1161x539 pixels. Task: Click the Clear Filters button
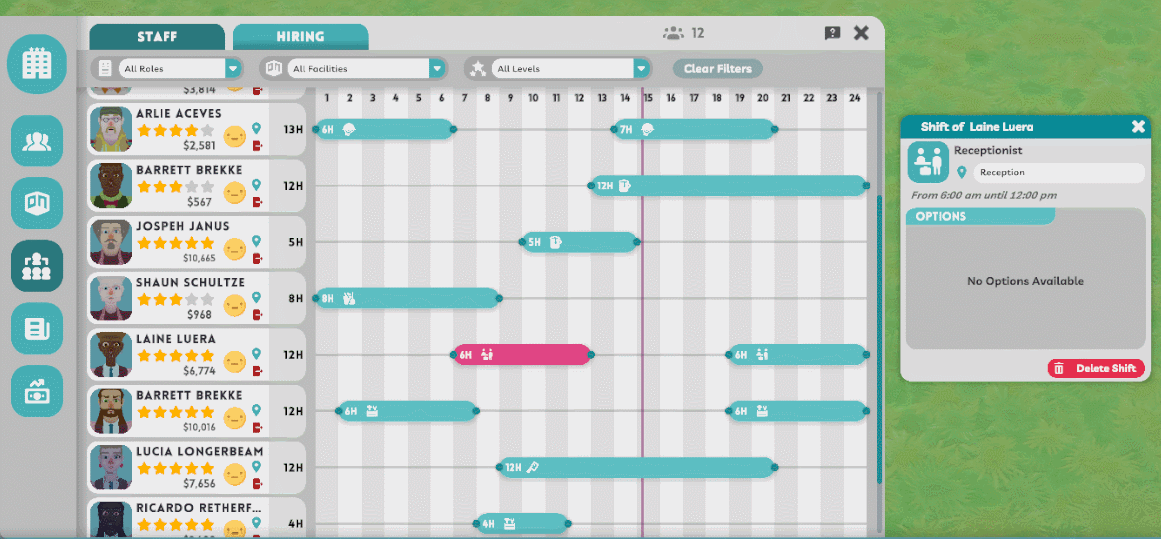point(718,69)
